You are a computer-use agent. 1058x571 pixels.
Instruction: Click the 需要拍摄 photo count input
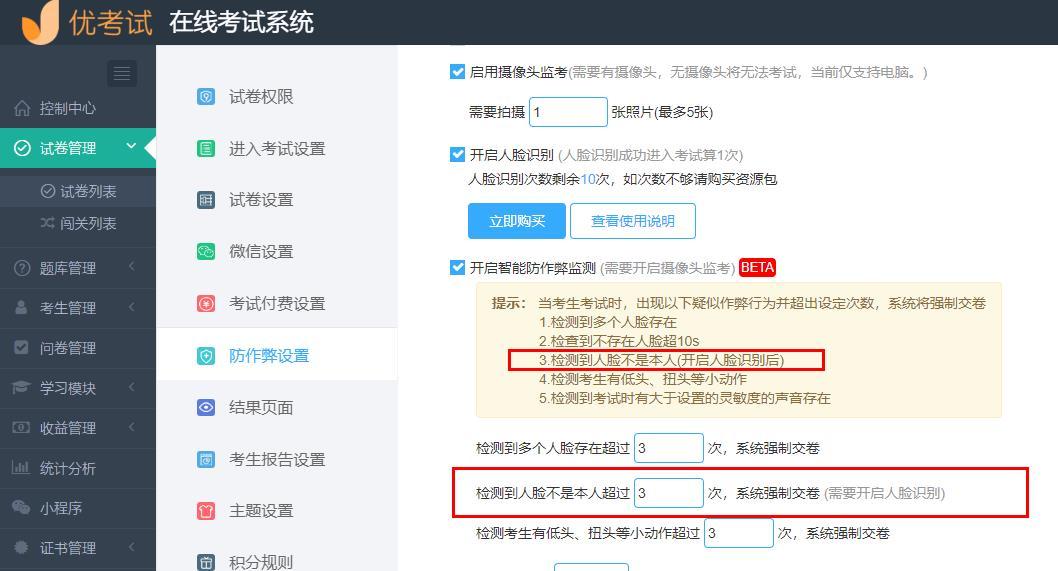(568, 111)
